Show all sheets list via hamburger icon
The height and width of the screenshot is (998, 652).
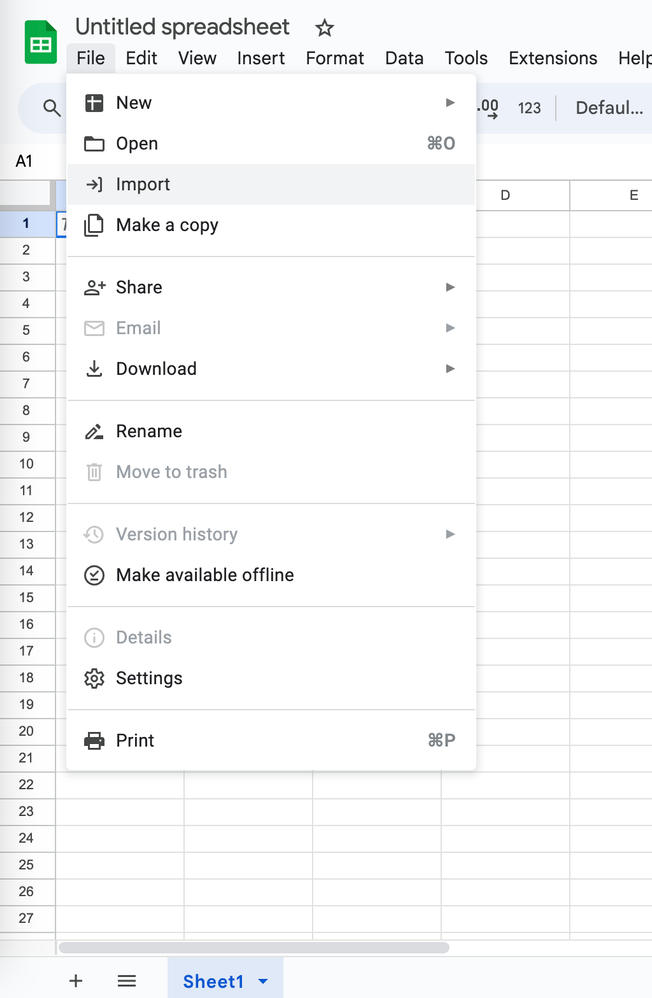tap(126, 981)
